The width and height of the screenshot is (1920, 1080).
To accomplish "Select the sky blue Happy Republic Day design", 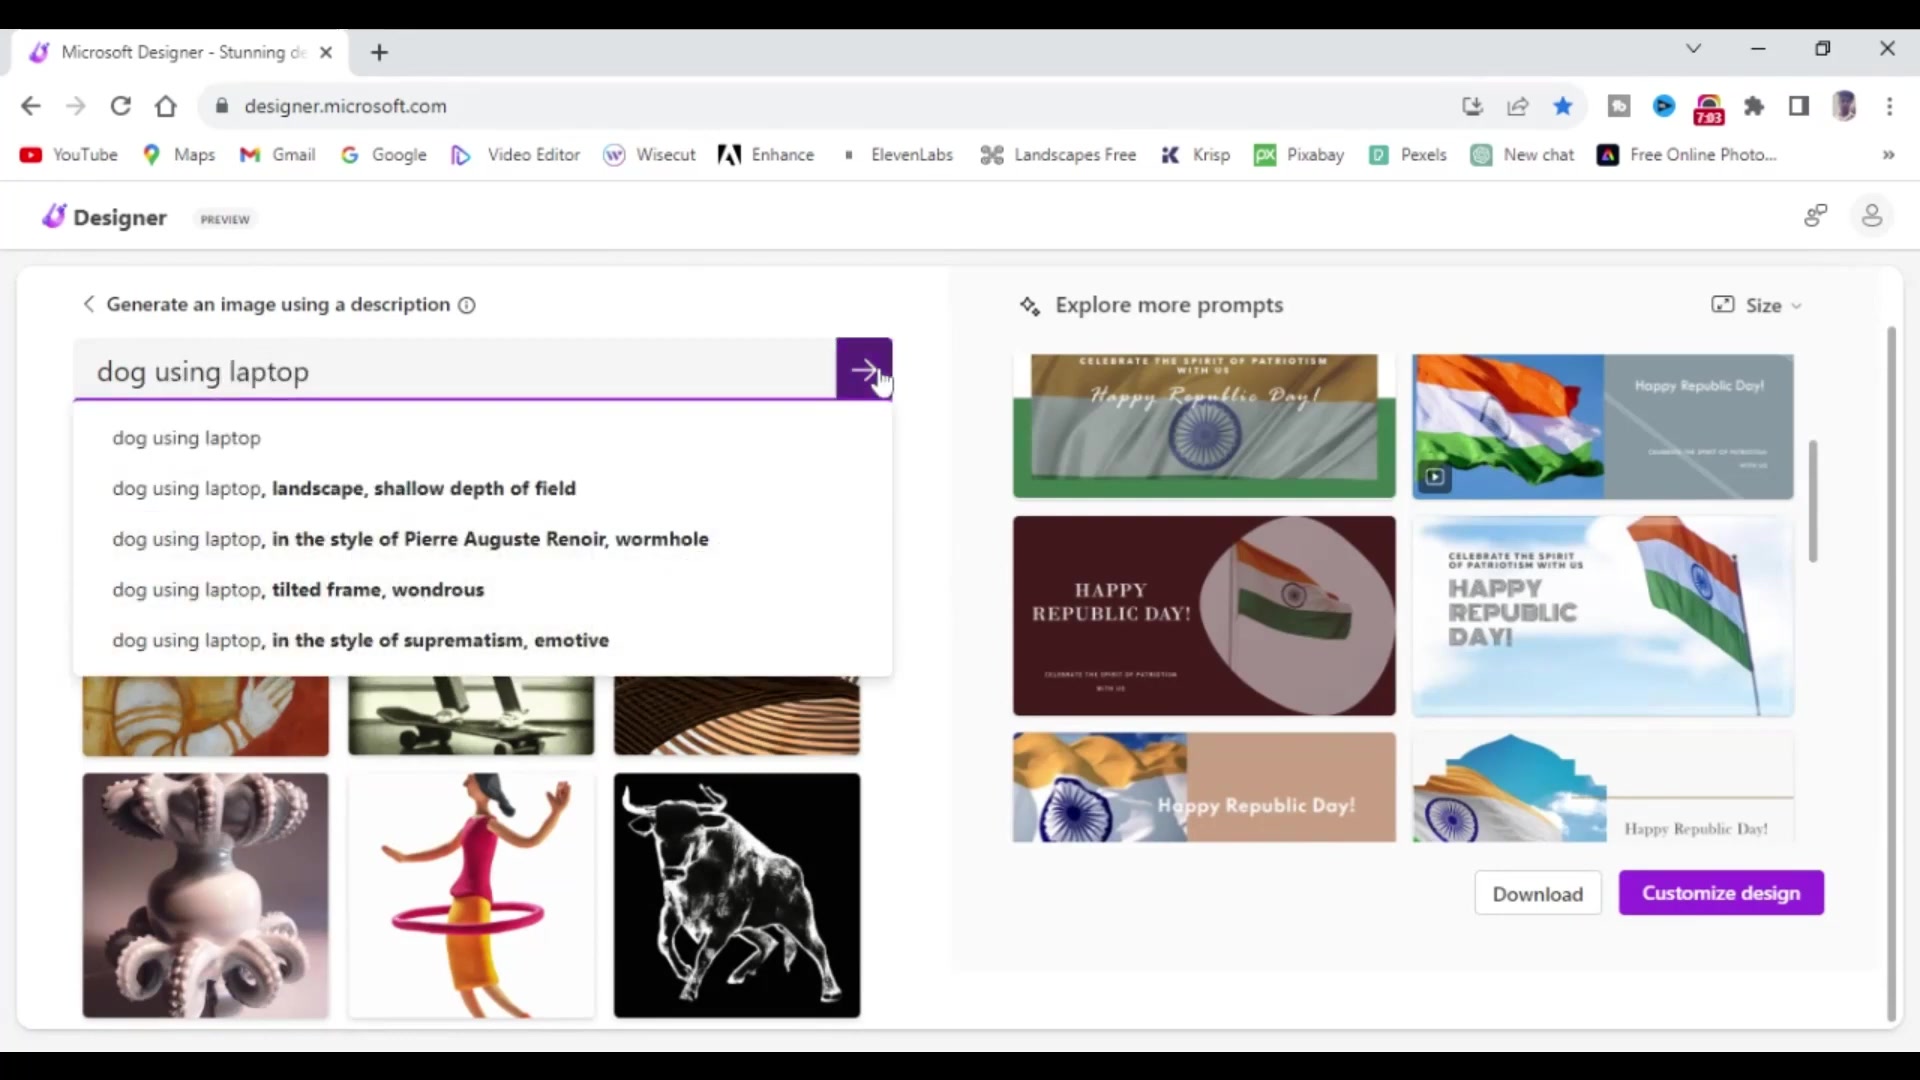I will tap(1603, 616).
